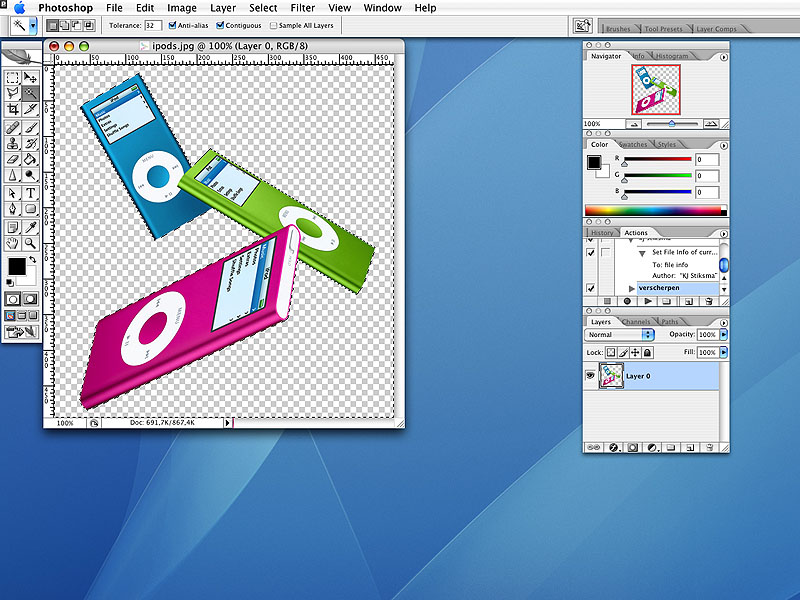Hide Layer 0 with the eye icon
The height and width of the screenshot is (600, 800).
[x=591, y=376]
